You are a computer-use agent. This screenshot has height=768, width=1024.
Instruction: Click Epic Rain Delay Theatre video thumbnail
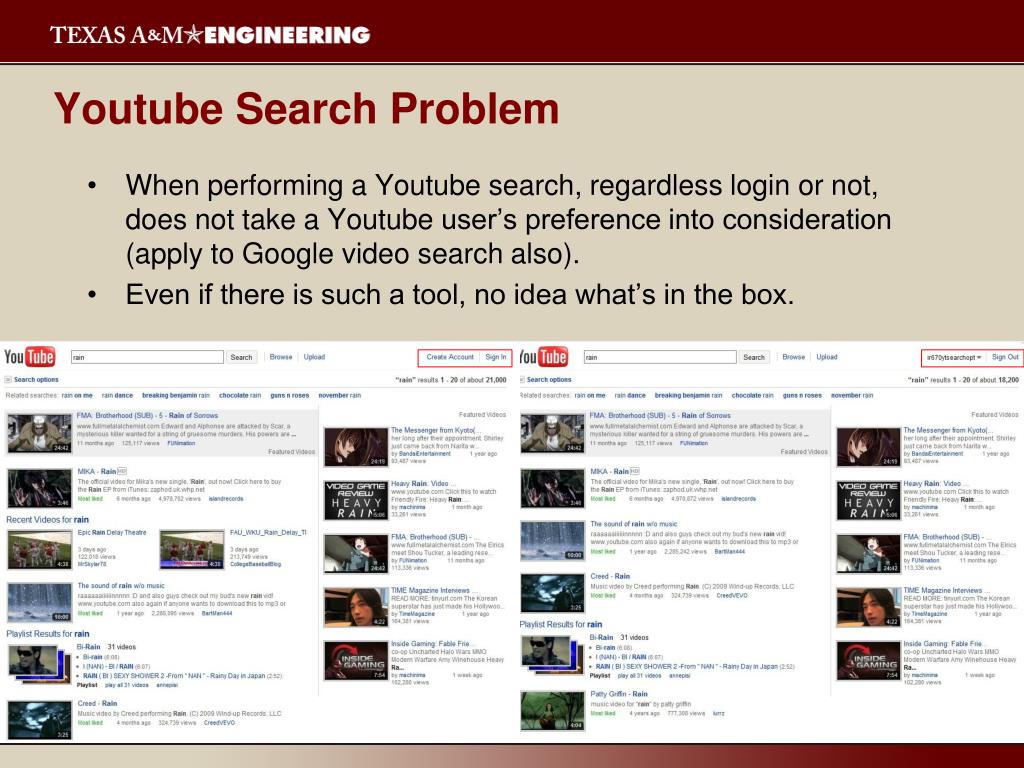pyautogui.click(x=39, y=549)
